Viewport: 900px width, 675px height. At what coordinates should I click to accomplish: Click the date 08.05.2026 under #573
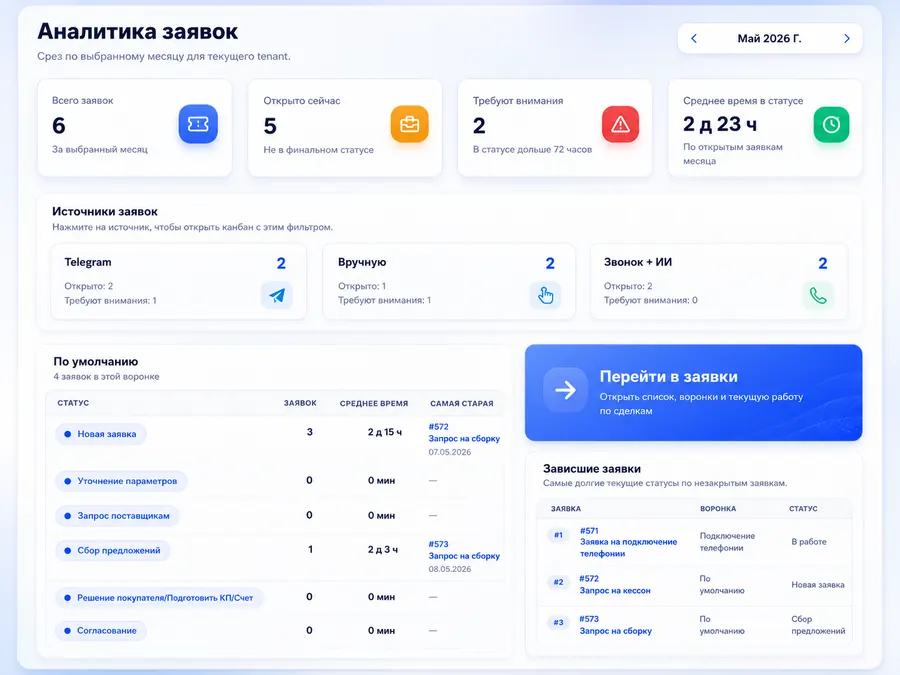pos(449,569)
